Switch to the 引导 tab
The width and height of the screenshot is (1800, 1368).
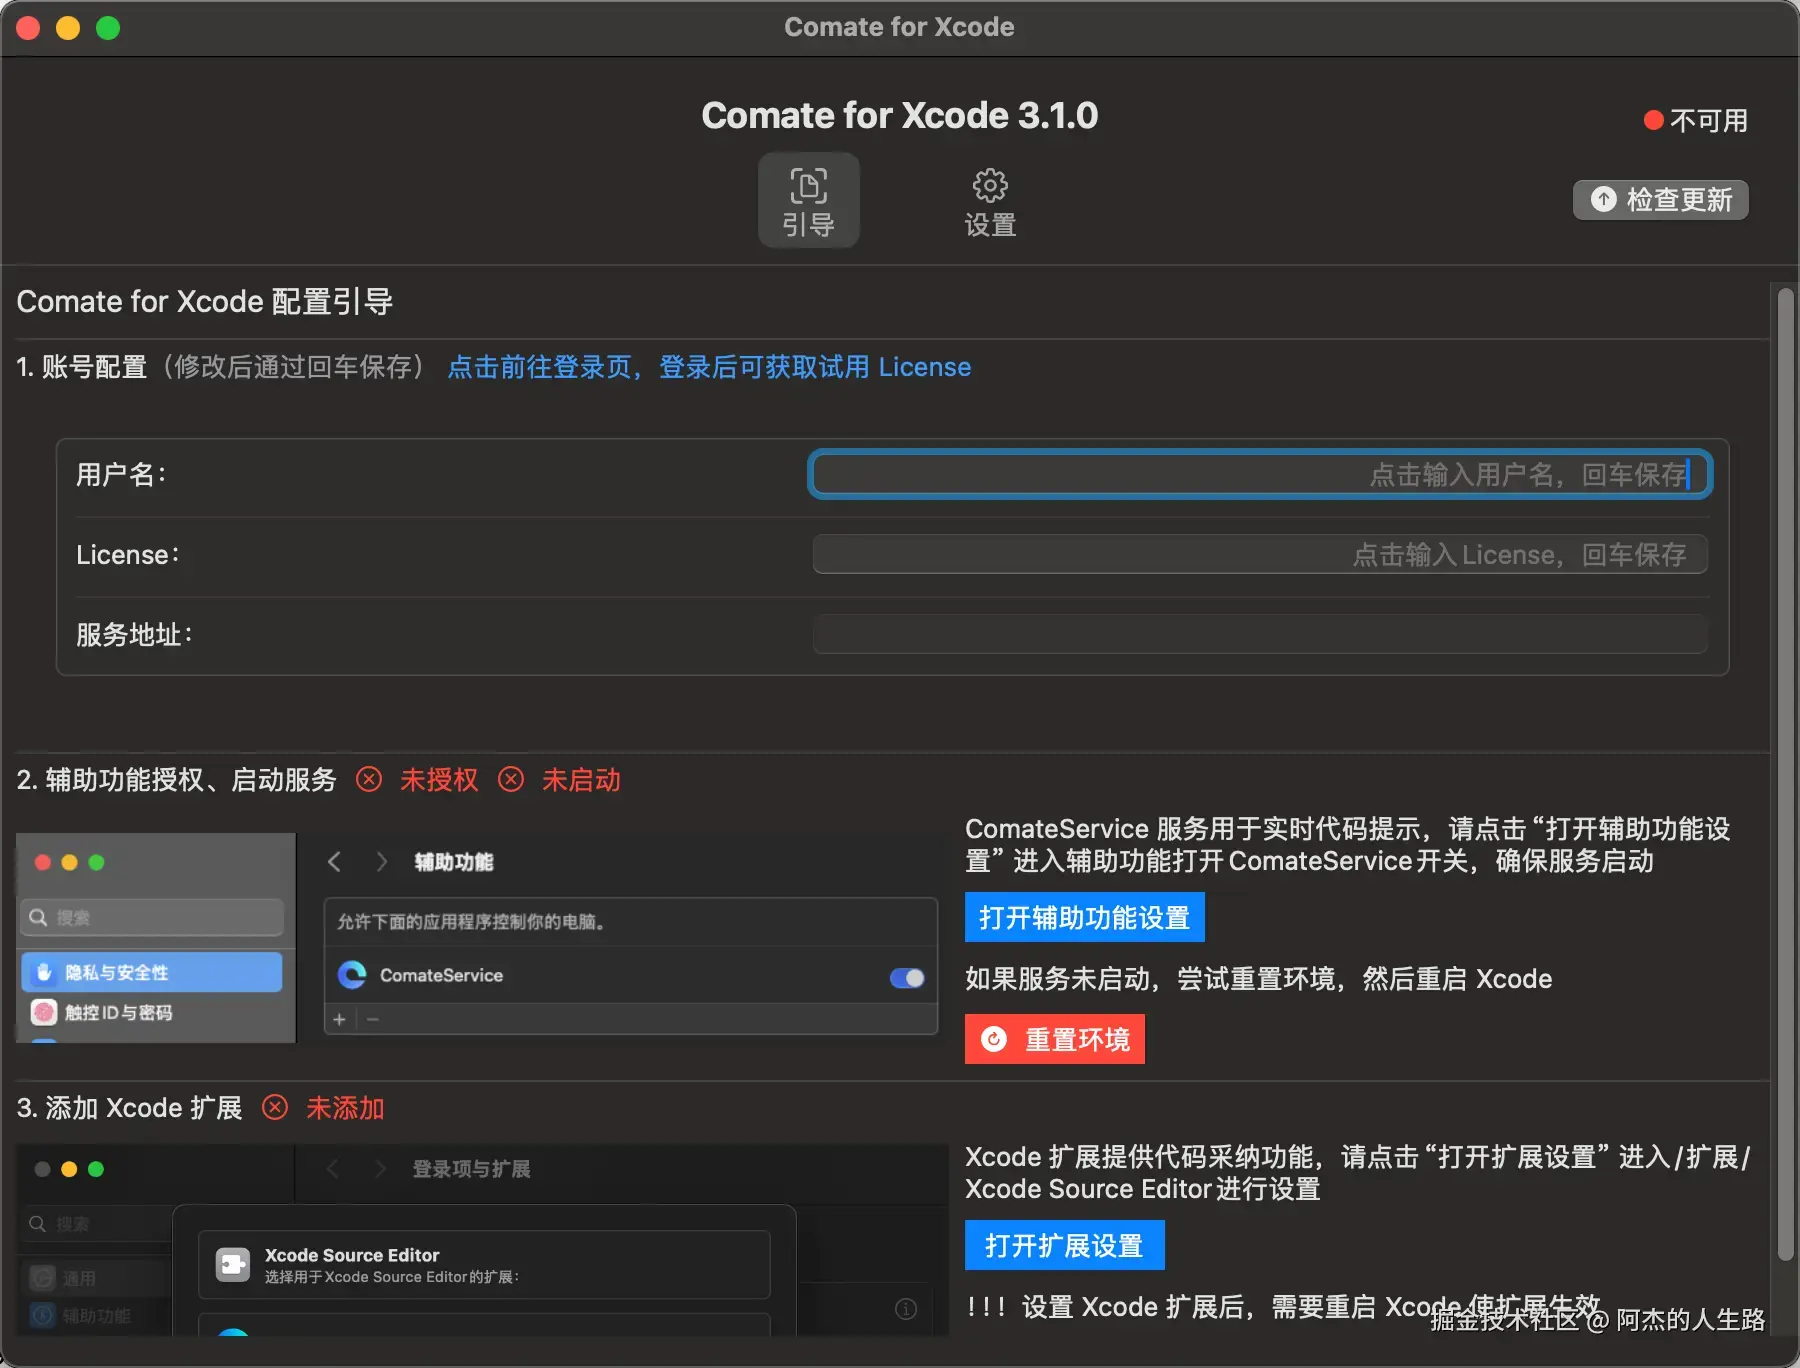tap(808, 201)
